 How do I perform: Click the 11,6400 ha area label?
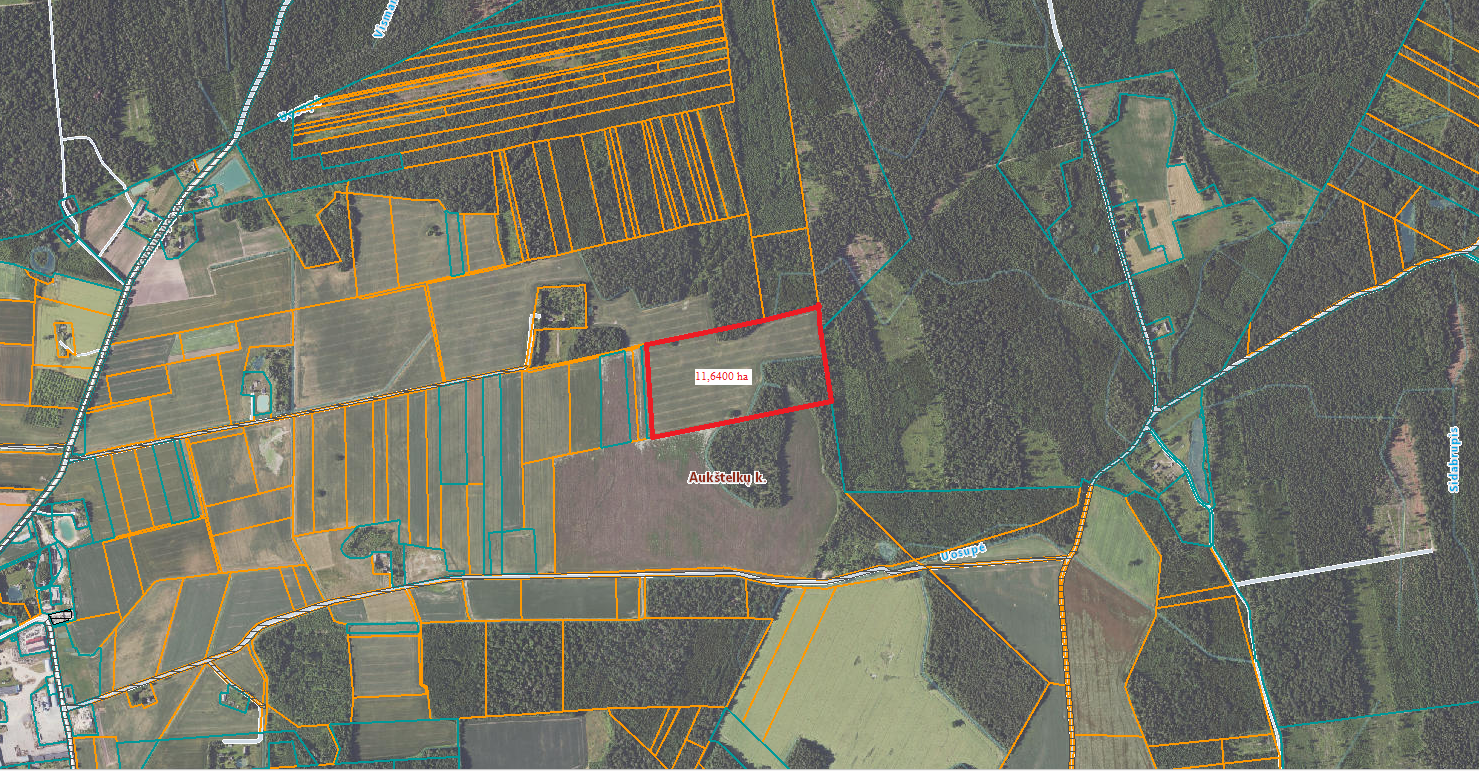[722, 376]
